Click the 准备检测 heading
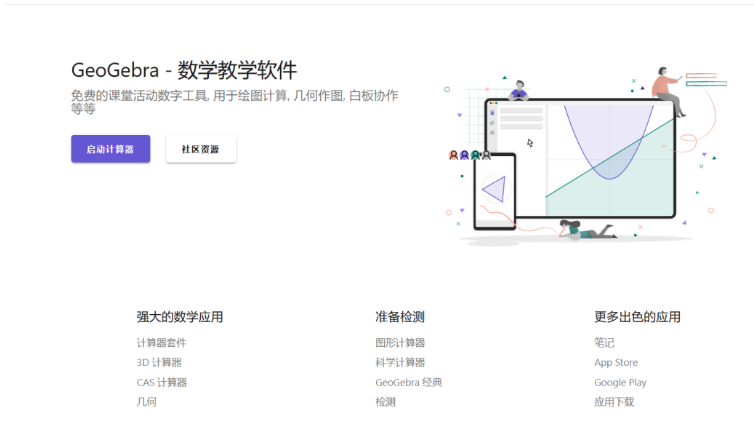Image resolution: width=754 pixels, height=422 pixels. [x=400, y=317]
